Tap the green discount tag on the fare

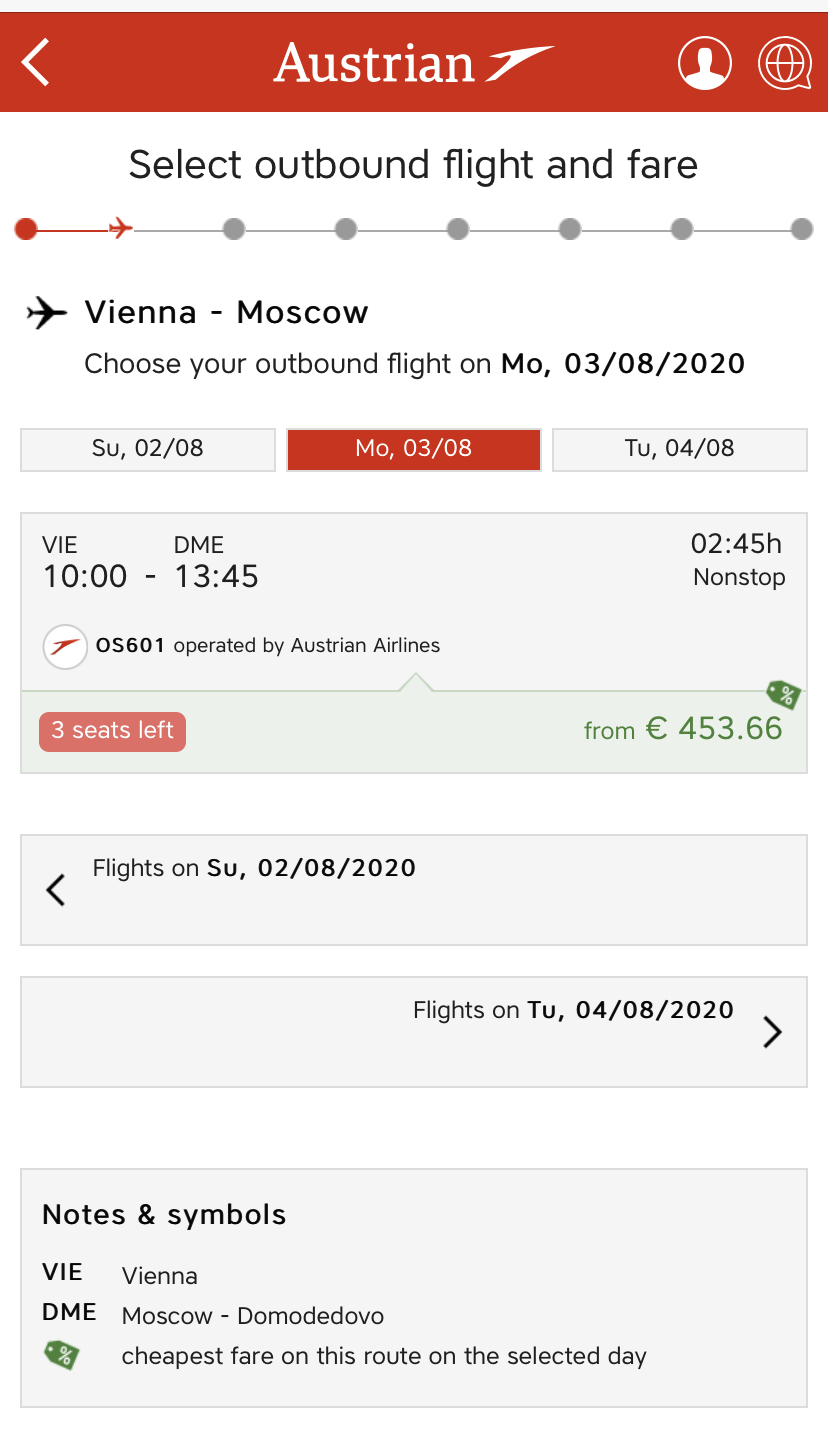coord(784,694)
